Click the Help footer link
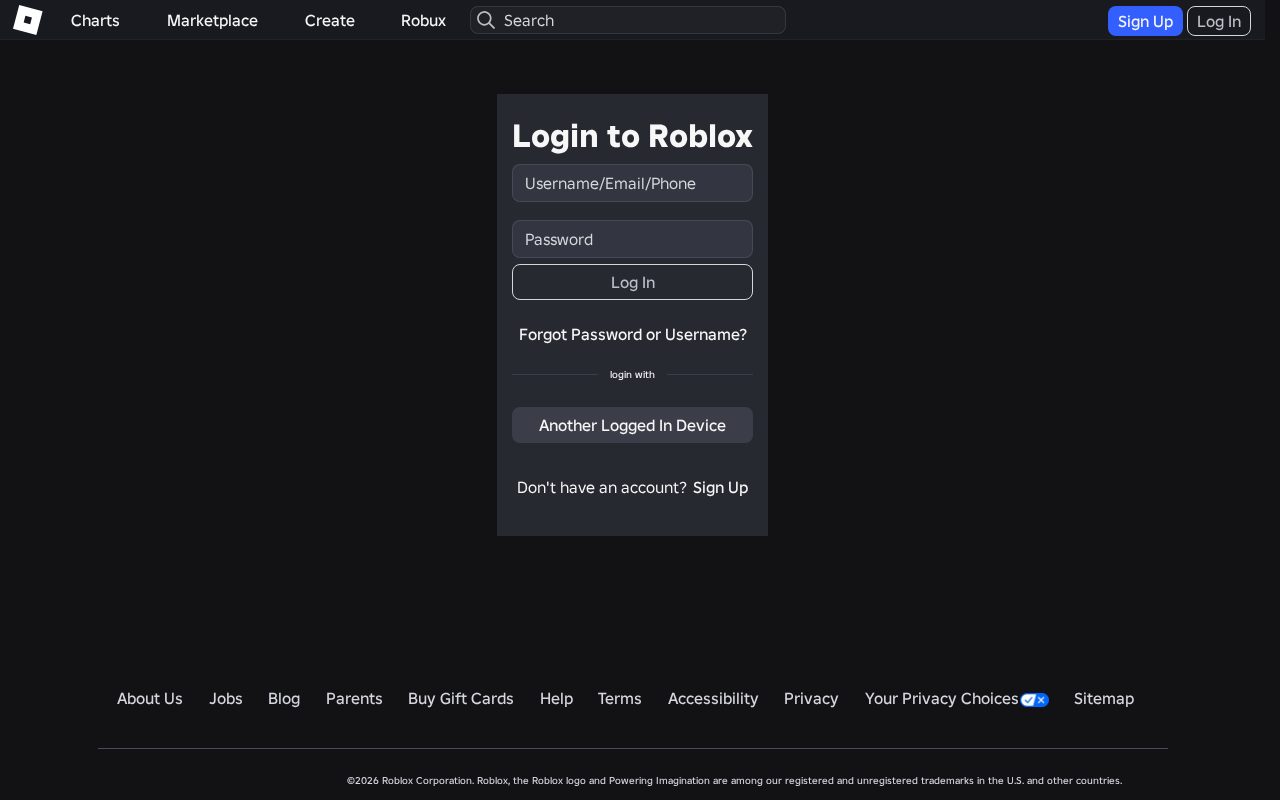This screenshot has width=1280, height=800. [556, 698]
